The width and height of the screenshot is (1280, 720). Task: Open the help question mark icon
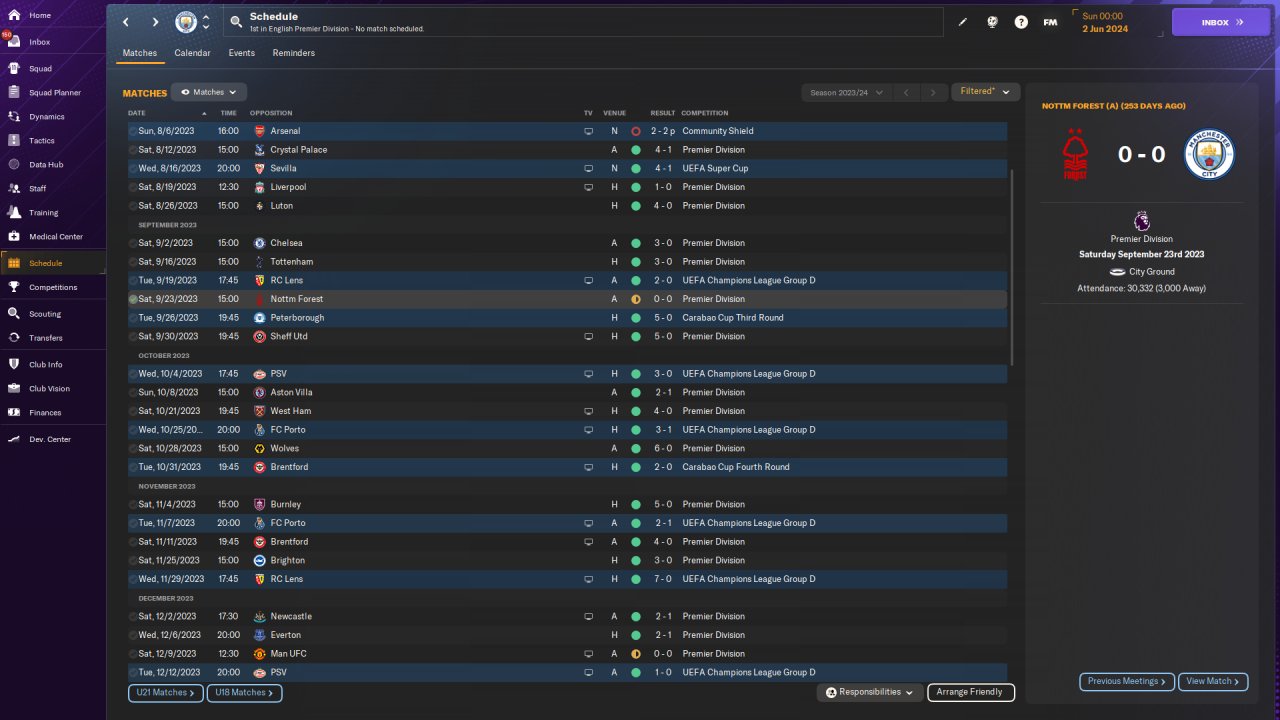click(x=1021, y=22)
